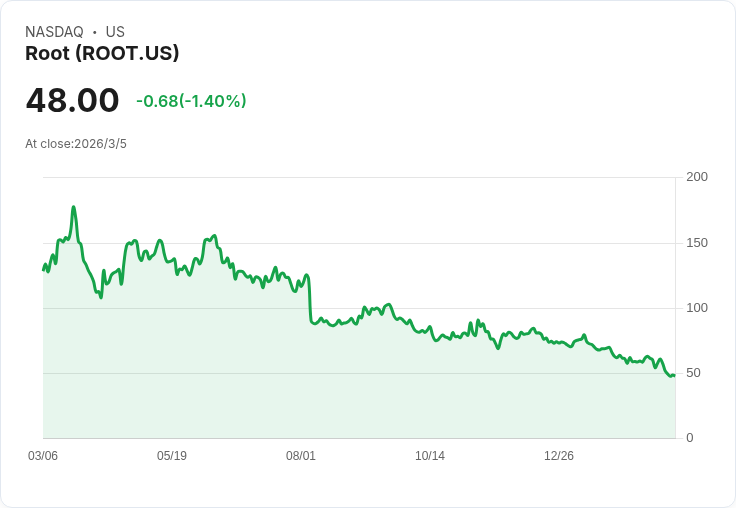The height and width of the screenshot is (508, 736).
Task: Click the sharp price drop near 08/01
Action: (x=309, y=300)
